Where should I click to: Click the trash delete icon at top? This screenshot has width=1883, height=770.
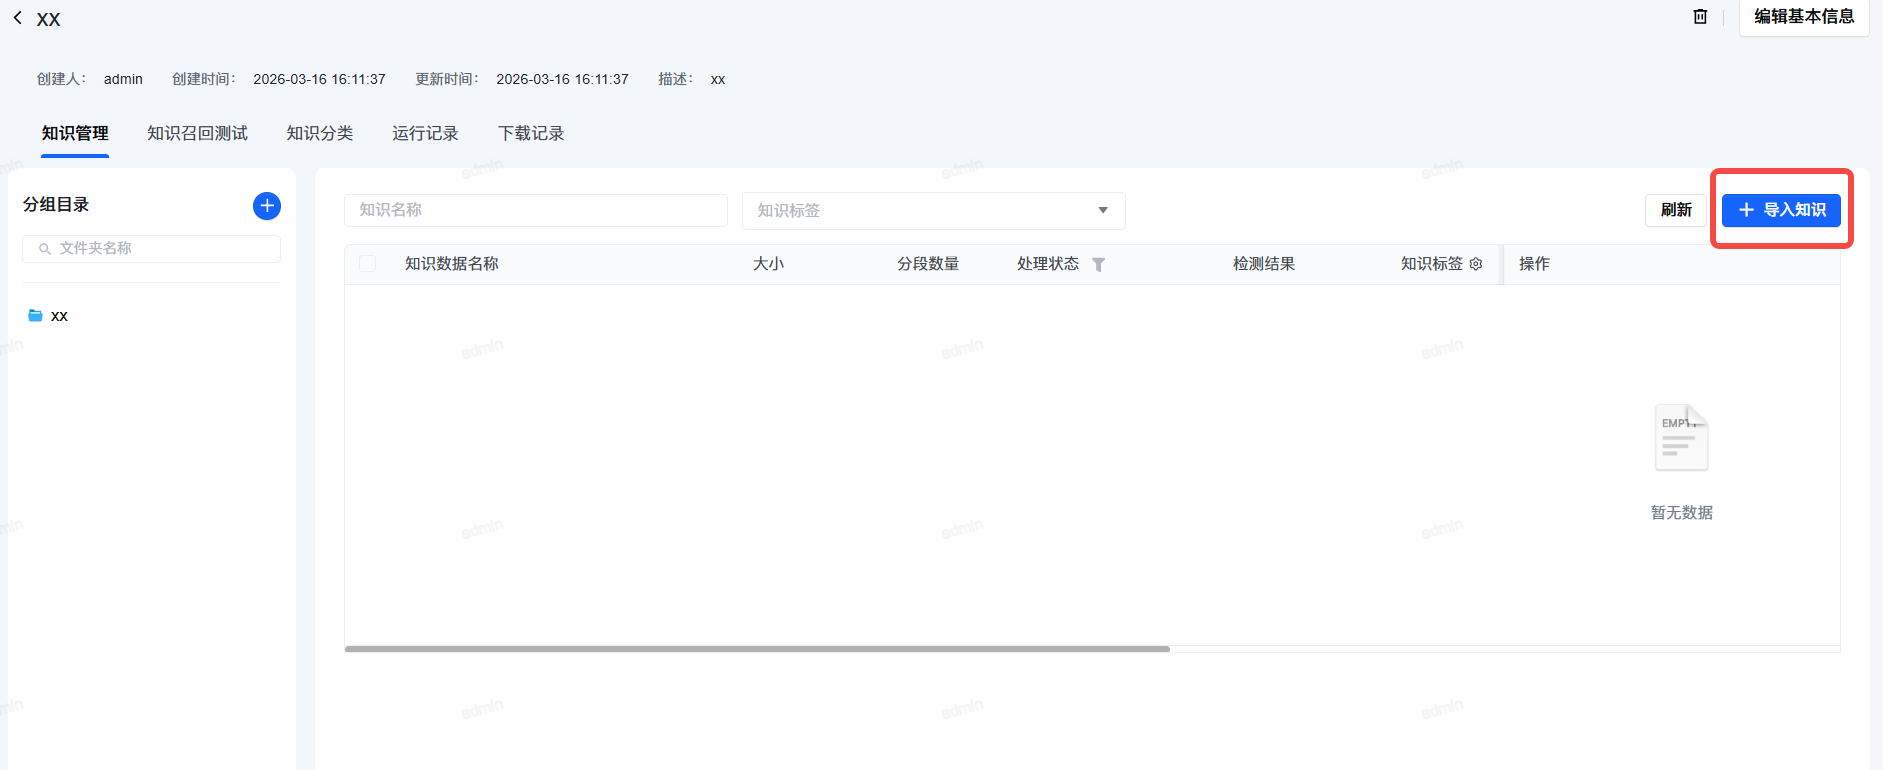point(1700,16)
